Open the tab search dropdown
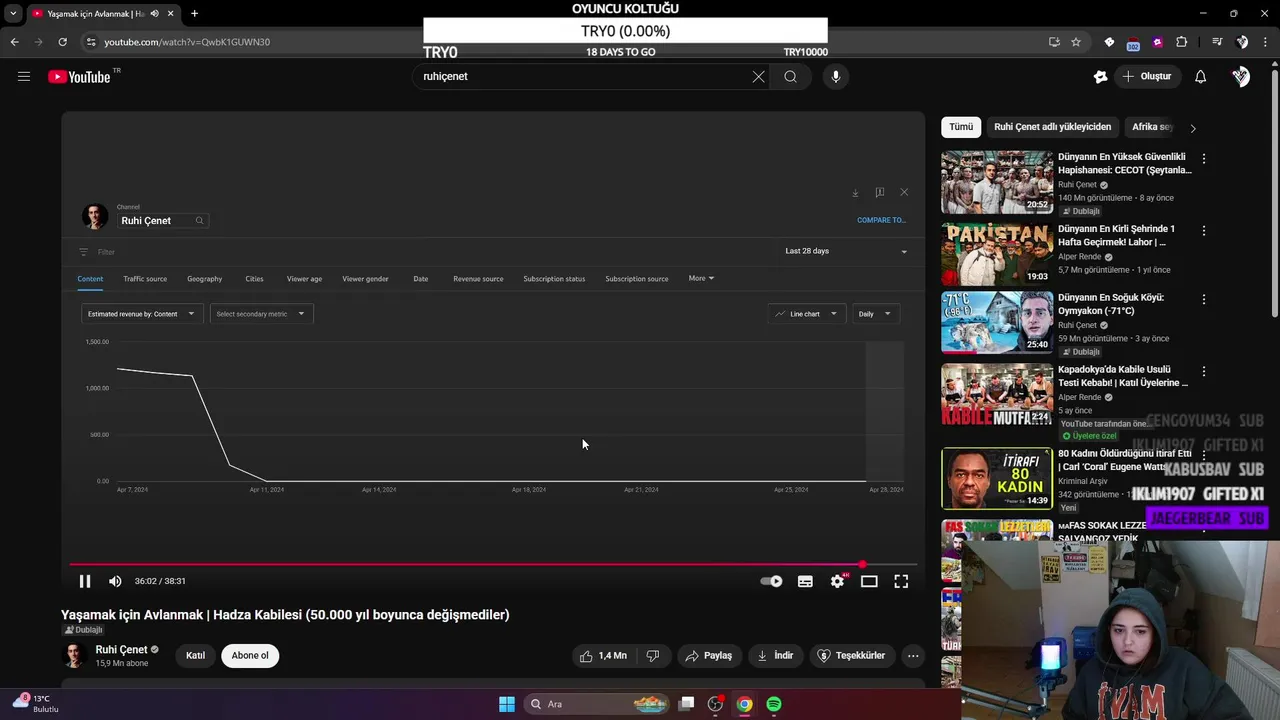 point(13,14)
